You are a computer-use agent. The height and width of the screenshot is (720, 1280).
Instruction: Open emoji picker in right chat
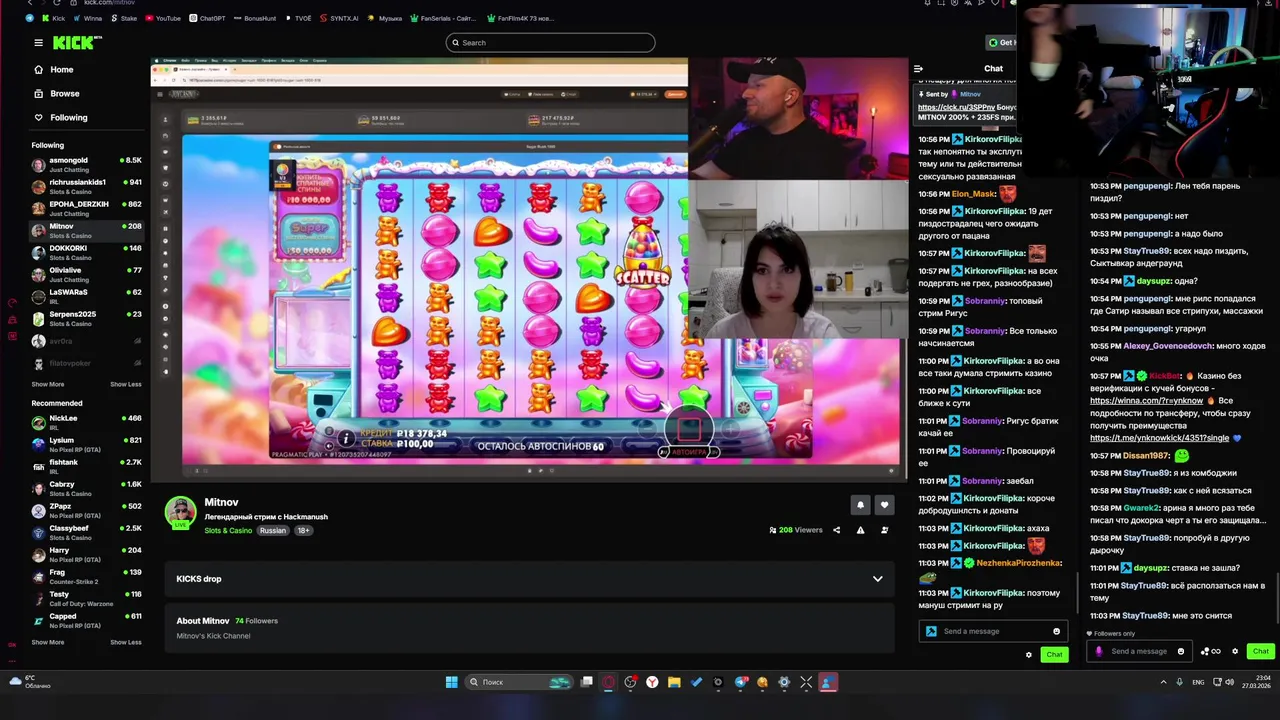1180,651
